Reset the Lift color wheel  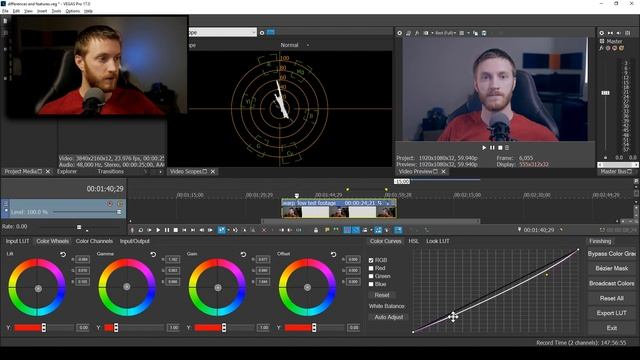tap(63, 254)
